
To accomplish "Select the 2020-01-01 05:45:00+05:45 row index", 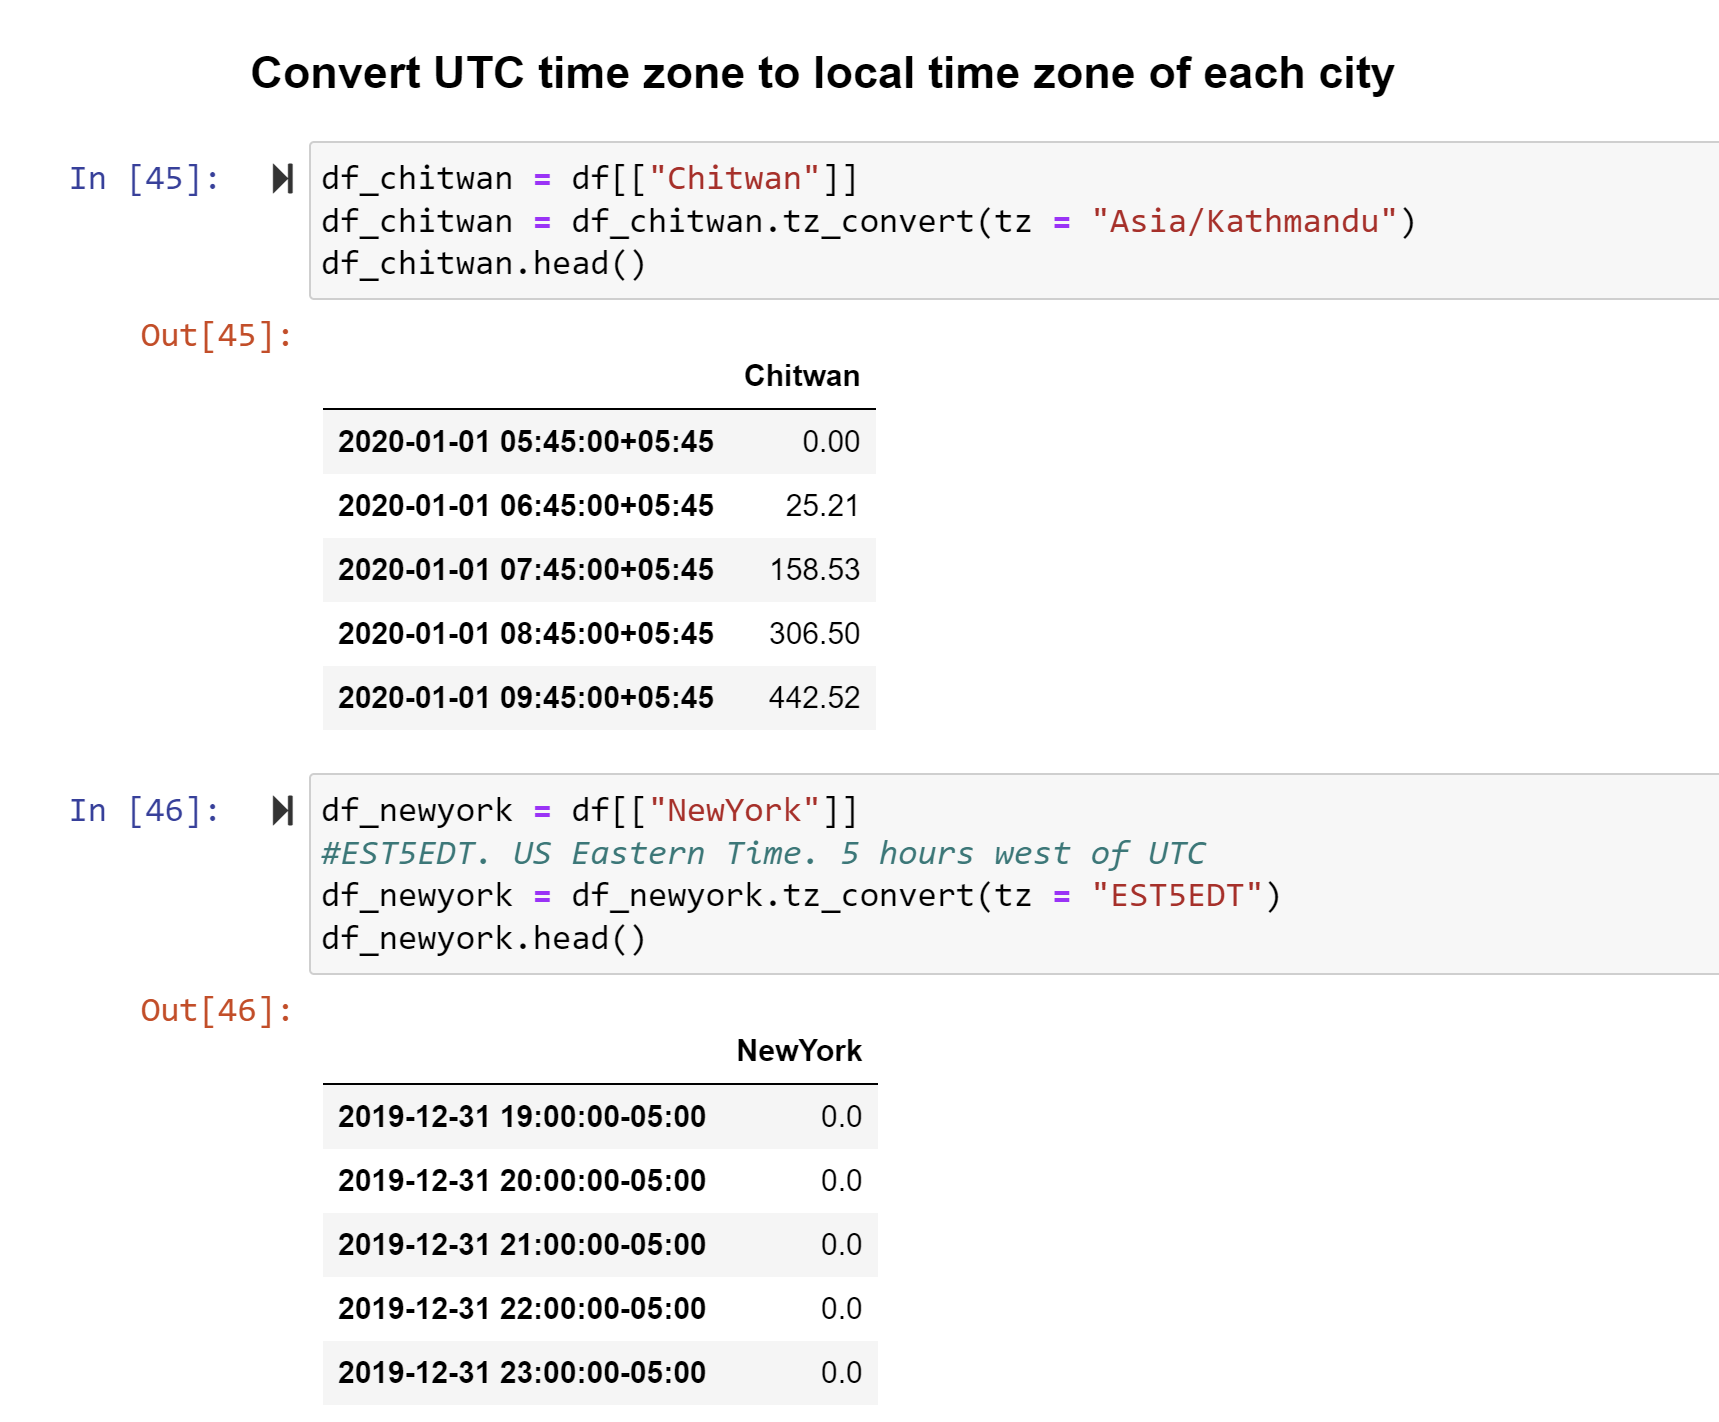I will (526, 442).
